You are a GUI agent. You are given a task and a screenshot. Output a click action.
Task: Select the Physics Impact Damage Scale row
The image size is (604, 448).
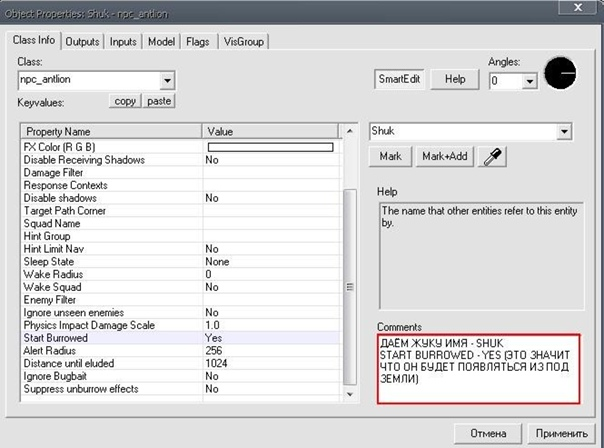(x=180, y=325)
